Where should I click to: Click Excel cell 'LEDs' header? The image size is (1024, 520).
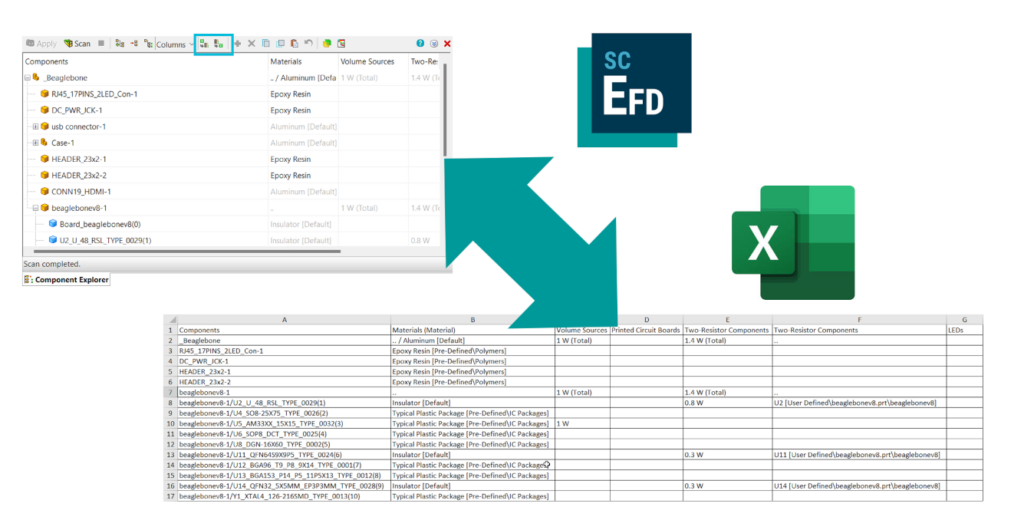(964, 331)
